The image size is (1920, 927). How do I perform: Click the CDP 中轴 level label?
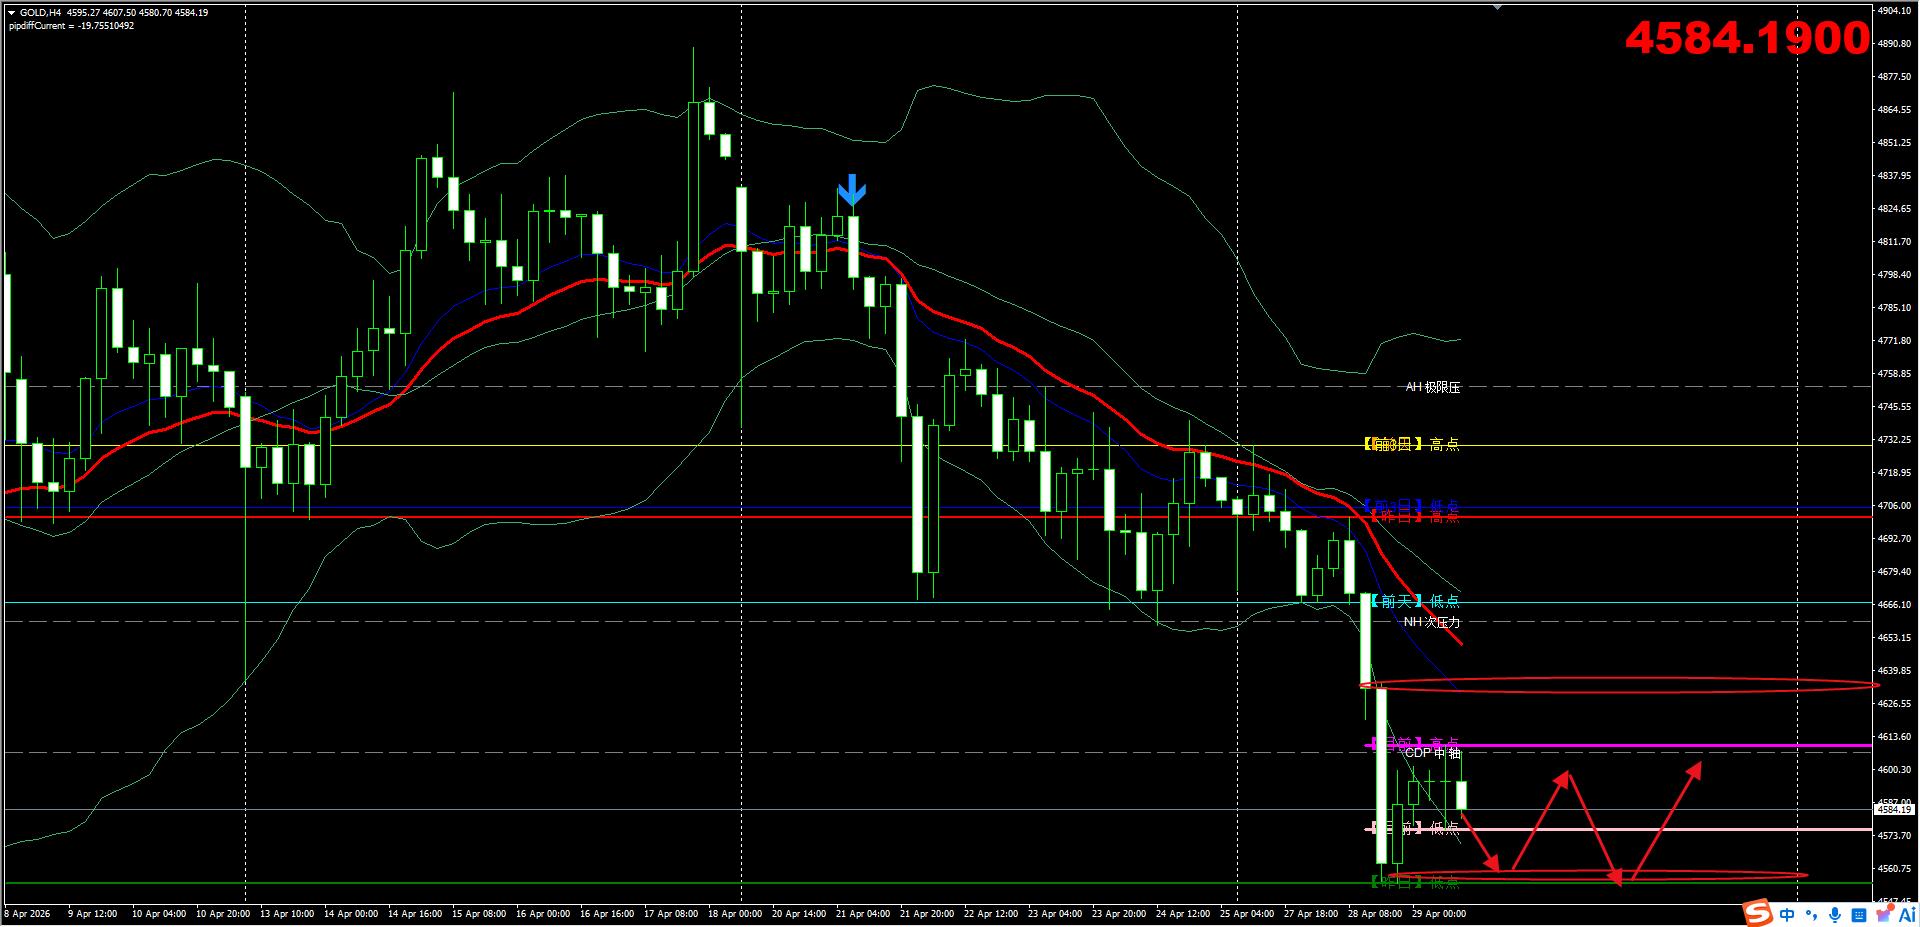pyautogui.click(x=1432, y=753)
